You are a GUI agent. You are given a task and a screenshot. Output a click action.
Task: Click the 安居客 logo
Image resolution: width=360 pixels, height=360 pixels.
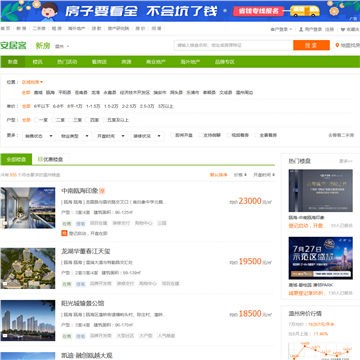[x=13, y=46]
